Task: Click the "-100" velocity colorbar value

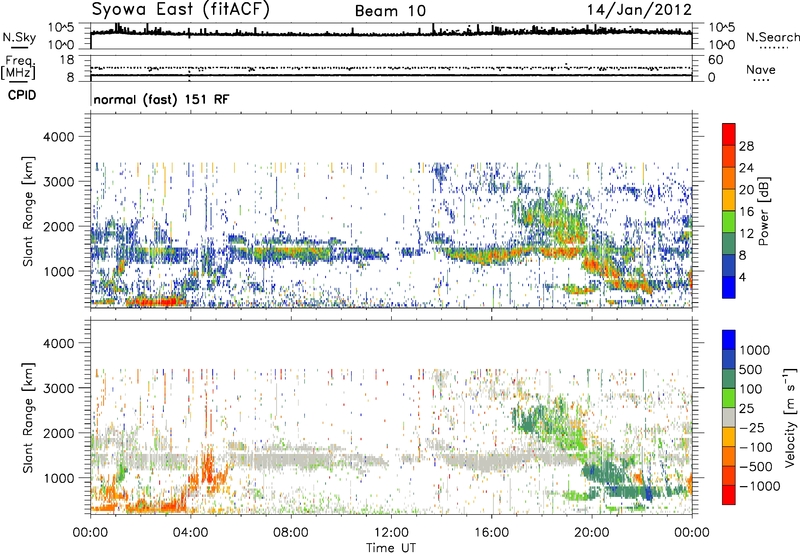Action: 756,447
